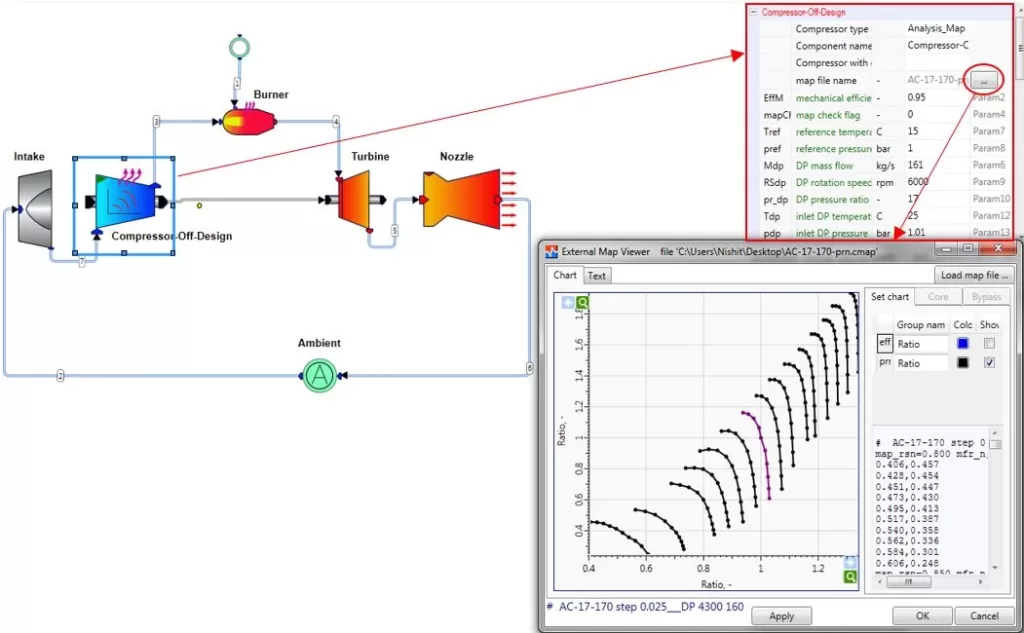Click the top-left pan icon in chart
Image resolution: width=1024 pixels, height=633 pixels.
(x=568, y=302)
